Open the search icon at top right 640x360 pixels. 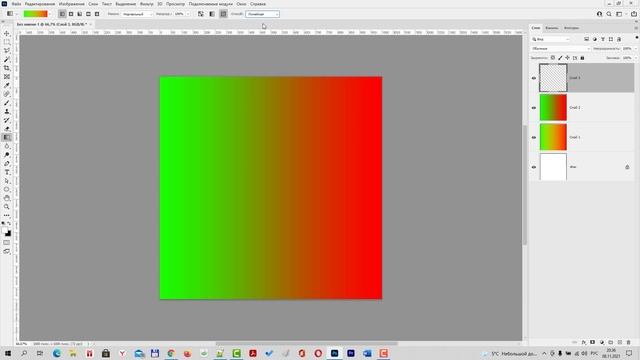click(x=609, y=14)
